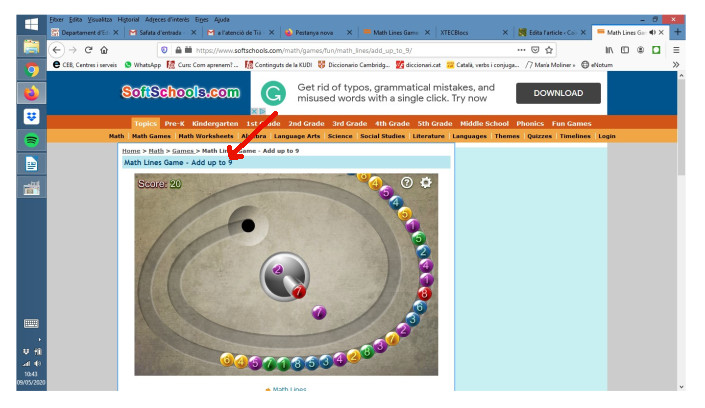Viewport: 705px width, 408px height.
Task: Click in the URL address bar
Action: click(350, 49)
